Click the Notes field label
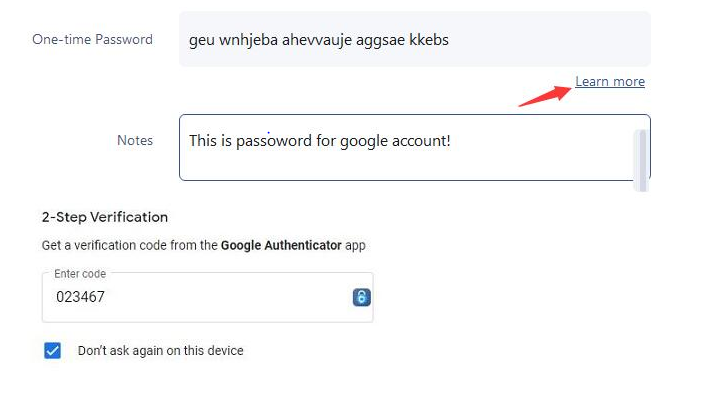This screenshot has height=418, width=706. pyautogui.click(x=135, y=140)
